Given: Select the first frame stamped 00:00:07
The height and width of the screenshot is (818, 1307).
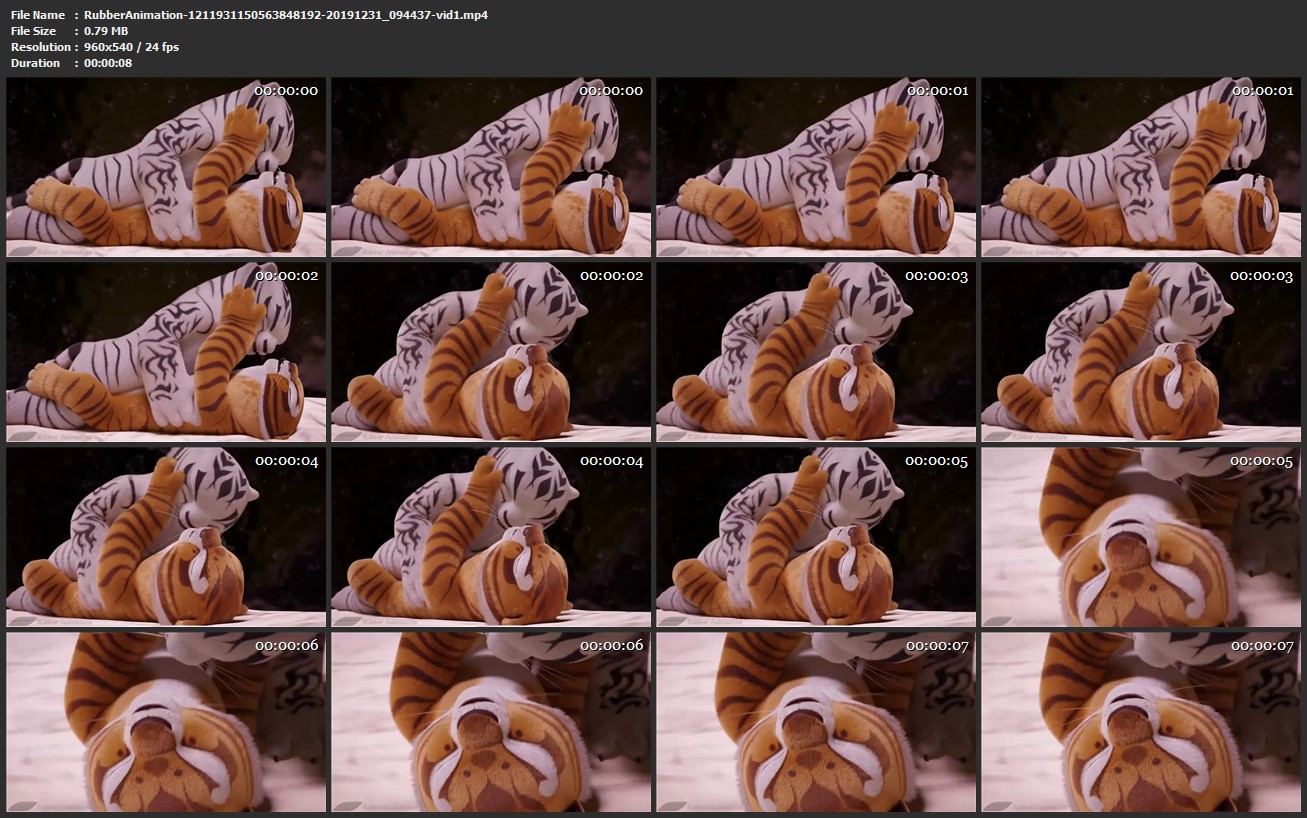Looking at the screenshot, I should pos(816,722).
